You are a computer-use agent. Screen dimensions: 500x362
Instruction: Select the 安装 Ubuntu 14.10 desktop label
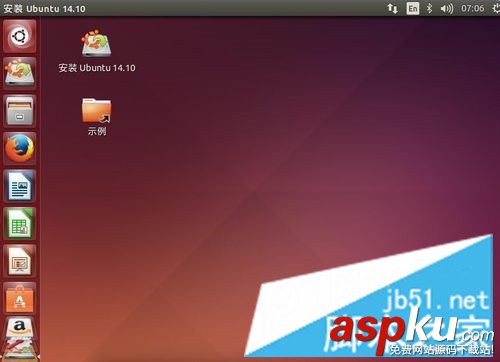97,68
